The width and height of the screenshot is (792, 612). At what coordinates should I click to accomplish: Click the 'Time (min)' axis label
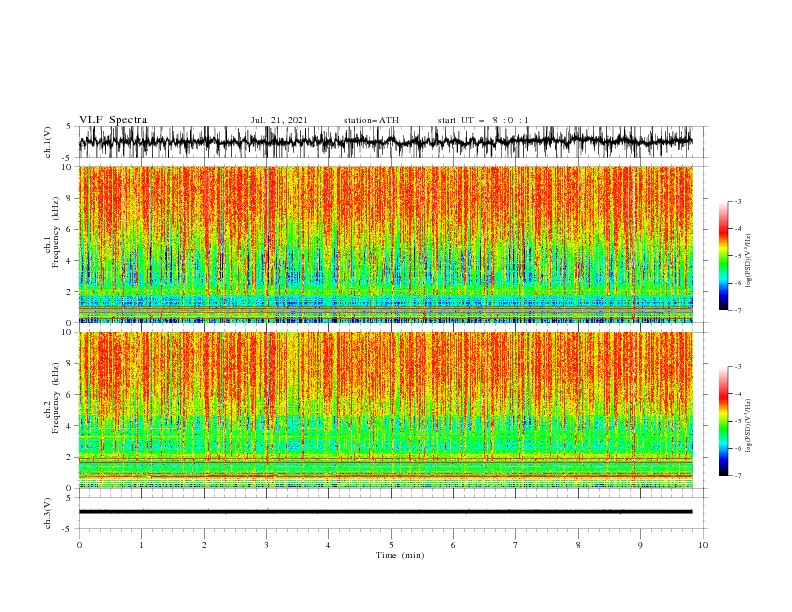click(x=400, y=555)
